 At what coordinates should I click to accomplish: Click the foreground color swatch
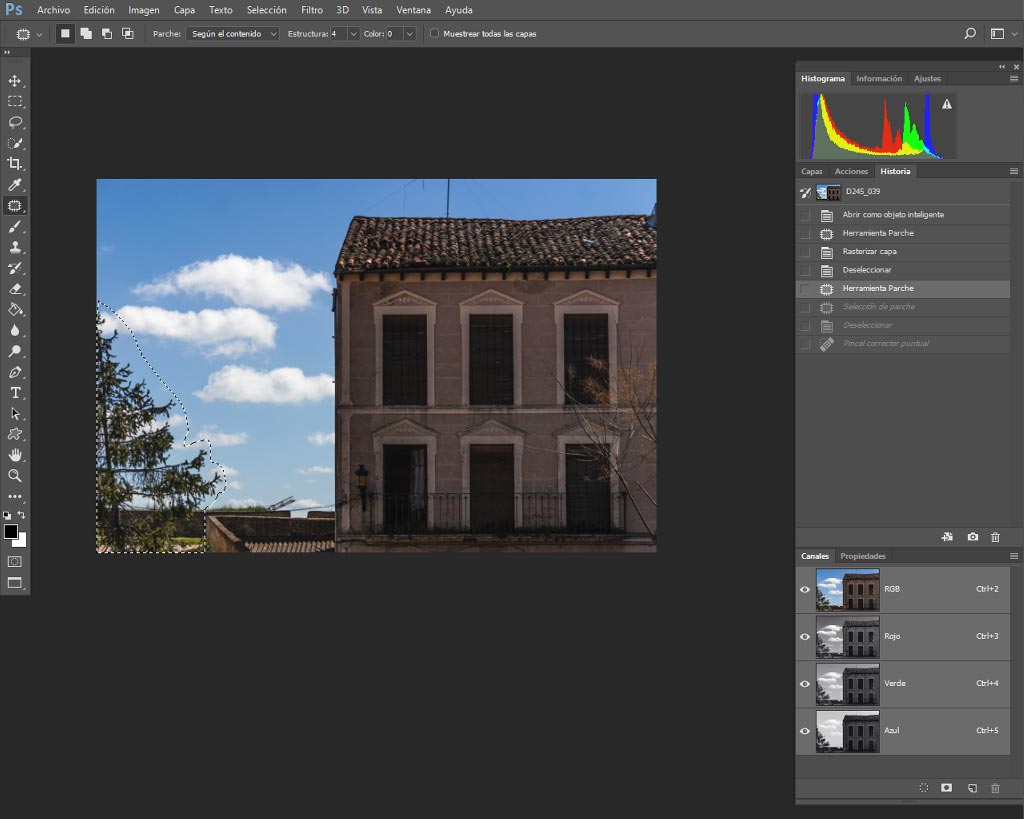pos(10,532)
